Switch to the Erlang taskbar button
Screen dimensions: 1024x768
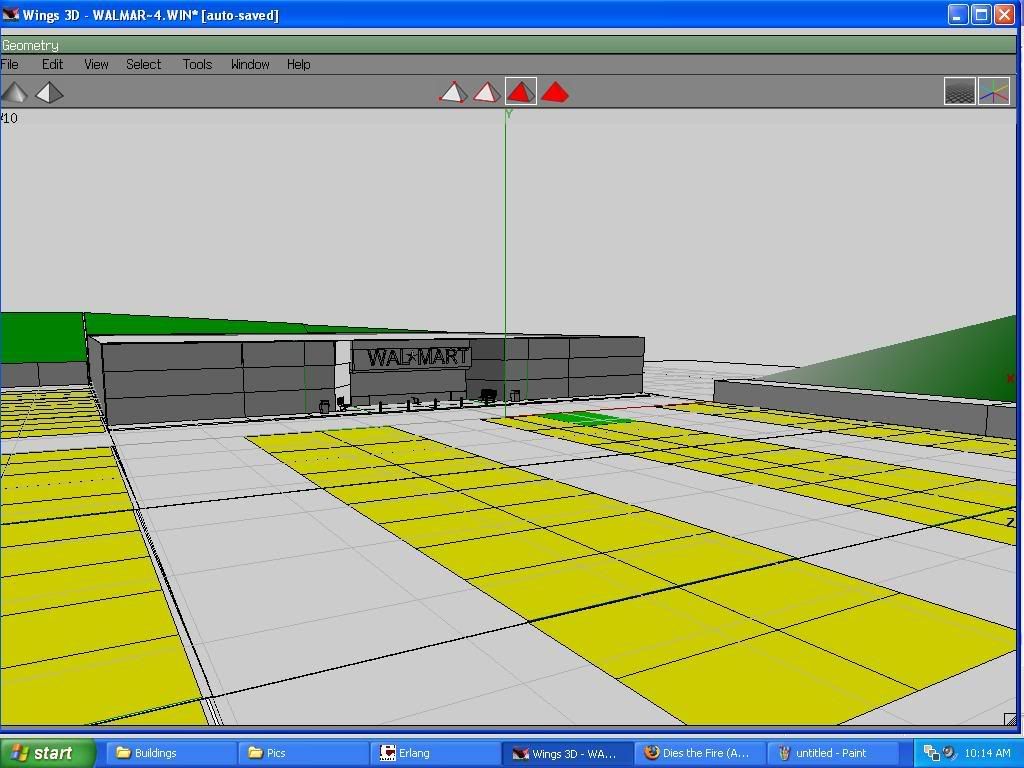(x=436, y=753)
